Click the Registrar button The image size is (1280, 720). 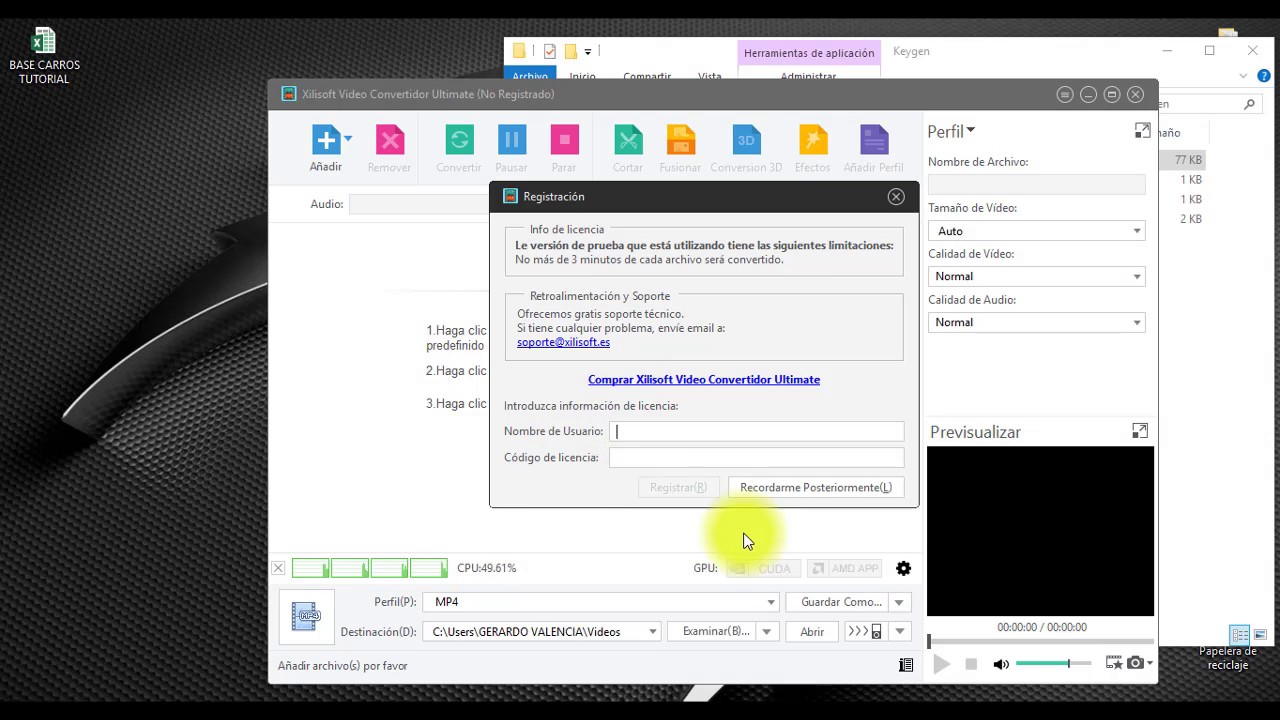pos(678,488)
